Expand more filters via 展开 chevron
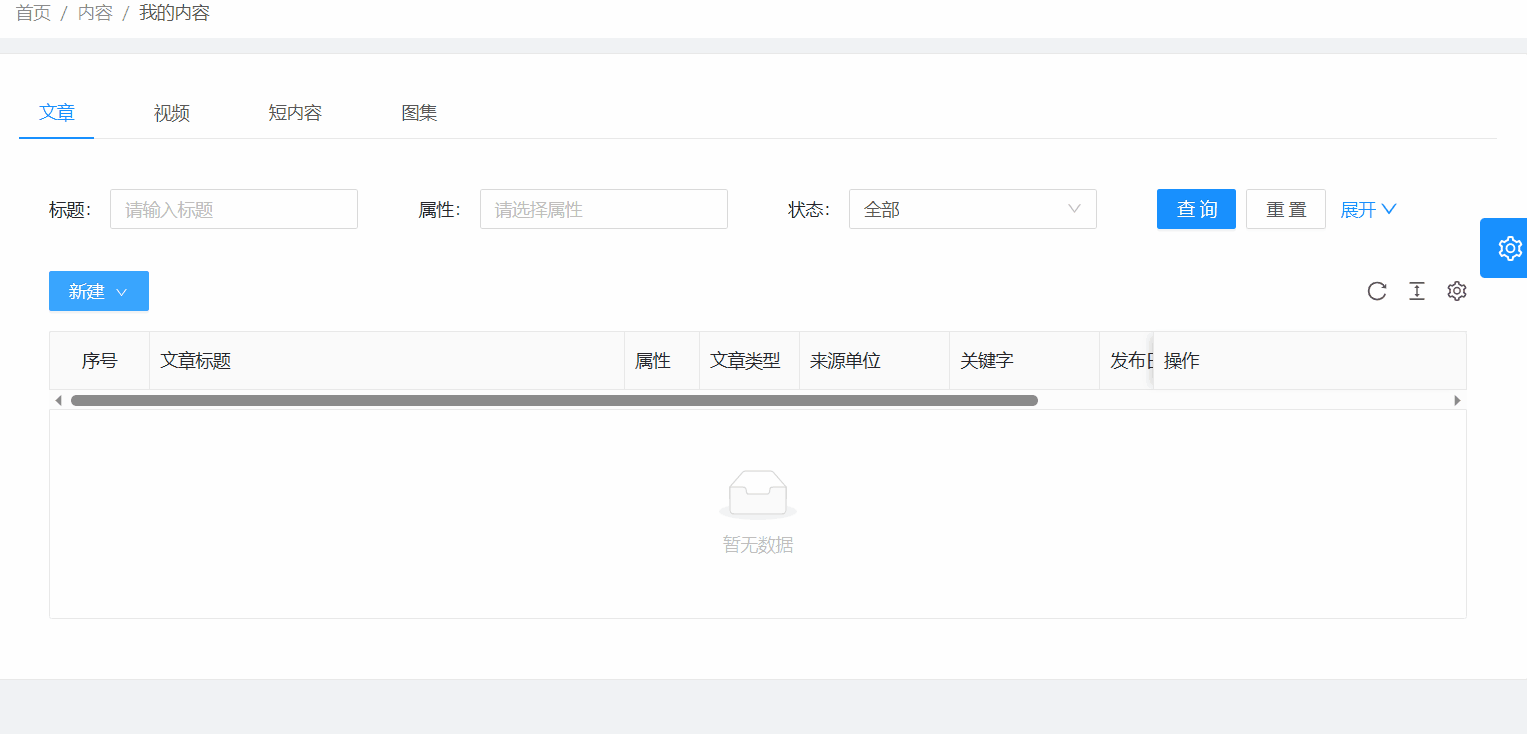1527x734 pixels. [x=1367, y=209]
